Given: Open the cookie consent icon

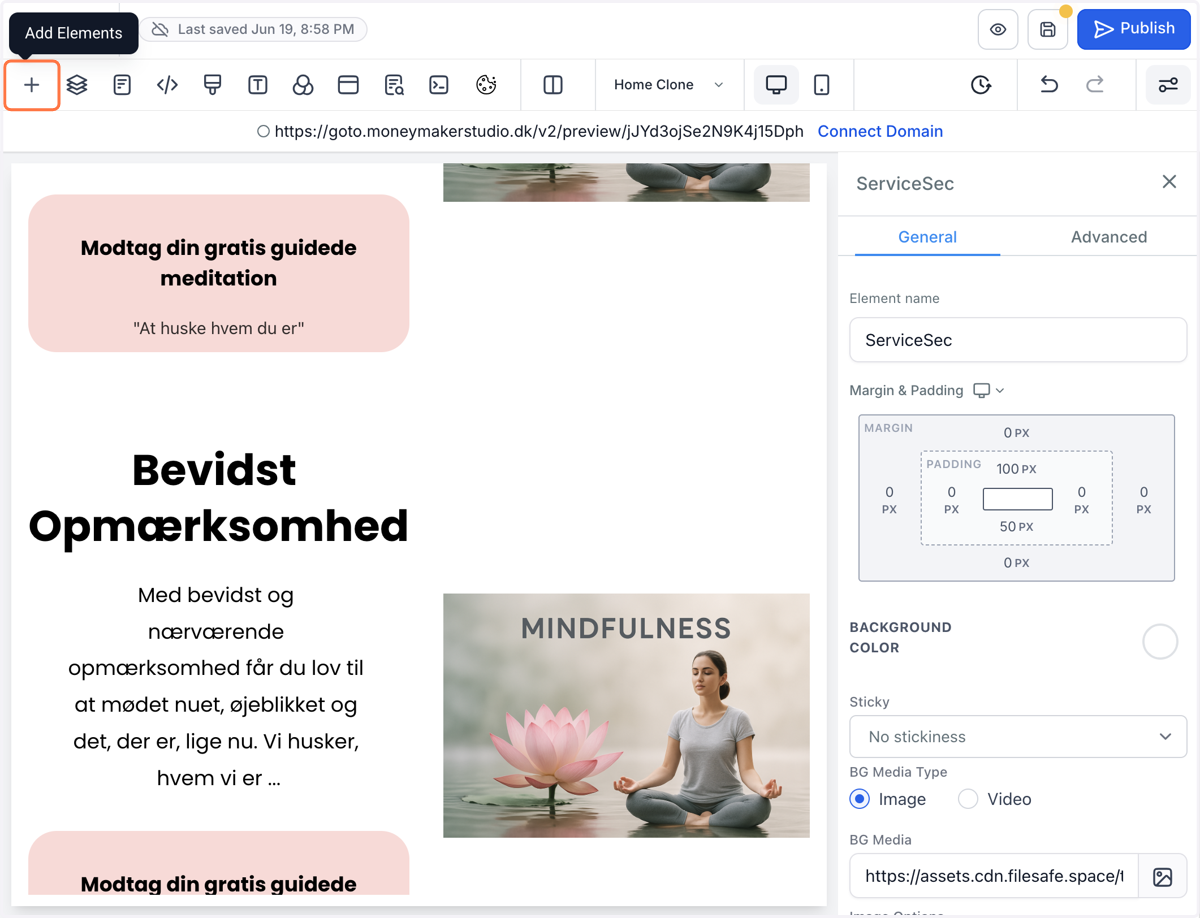Looking at the screenshot, I should pos(486,85).
